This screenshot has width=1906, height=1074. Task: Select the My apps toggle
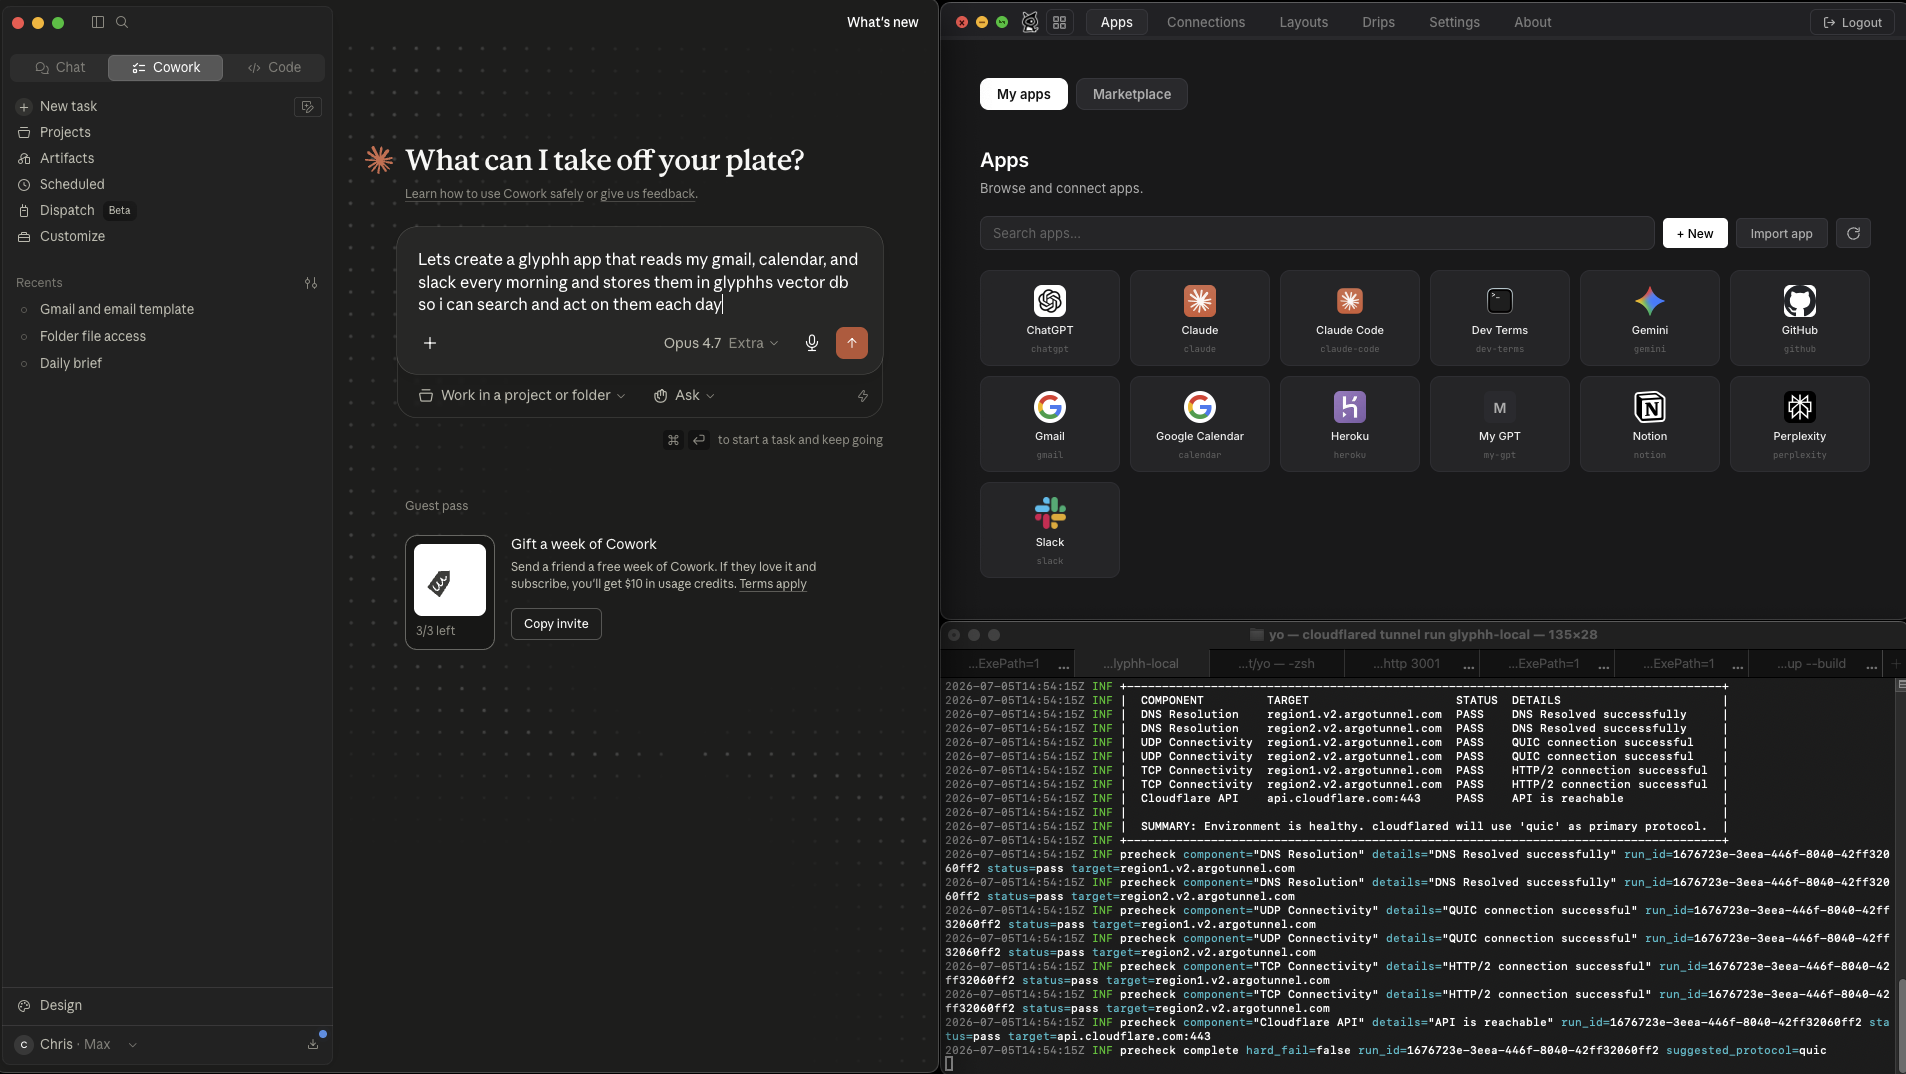1024,94
